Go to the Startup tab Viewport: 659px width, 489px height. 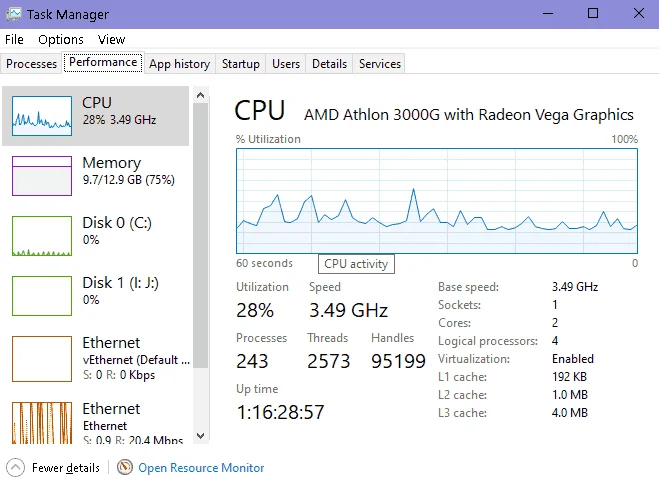(x=241, y=64)
